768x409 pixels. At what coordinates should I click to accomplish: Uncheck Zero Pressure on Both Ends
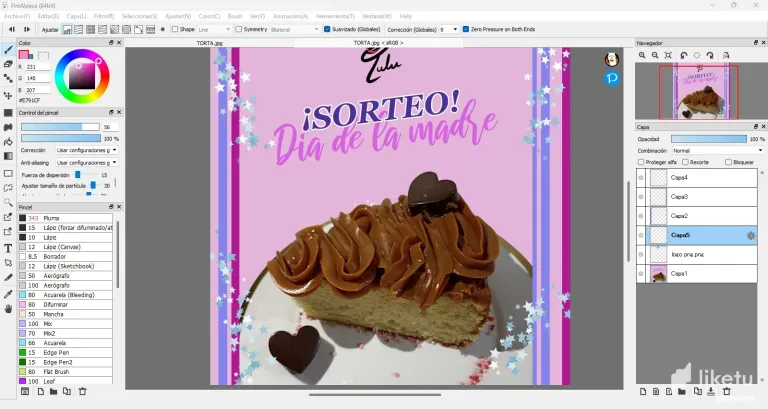tap(466, 29)
